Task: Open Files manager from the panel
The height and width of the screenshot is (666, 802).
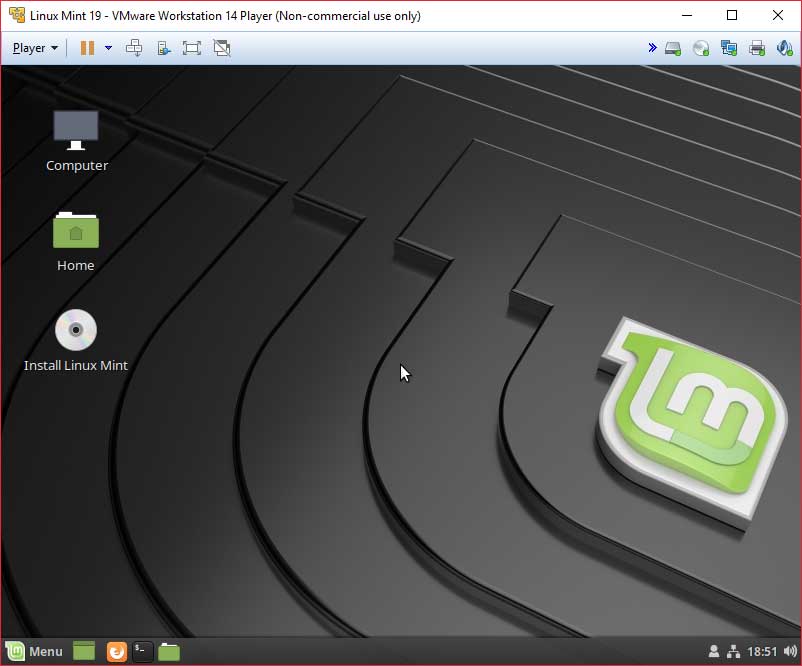Action: coord(169,652)
